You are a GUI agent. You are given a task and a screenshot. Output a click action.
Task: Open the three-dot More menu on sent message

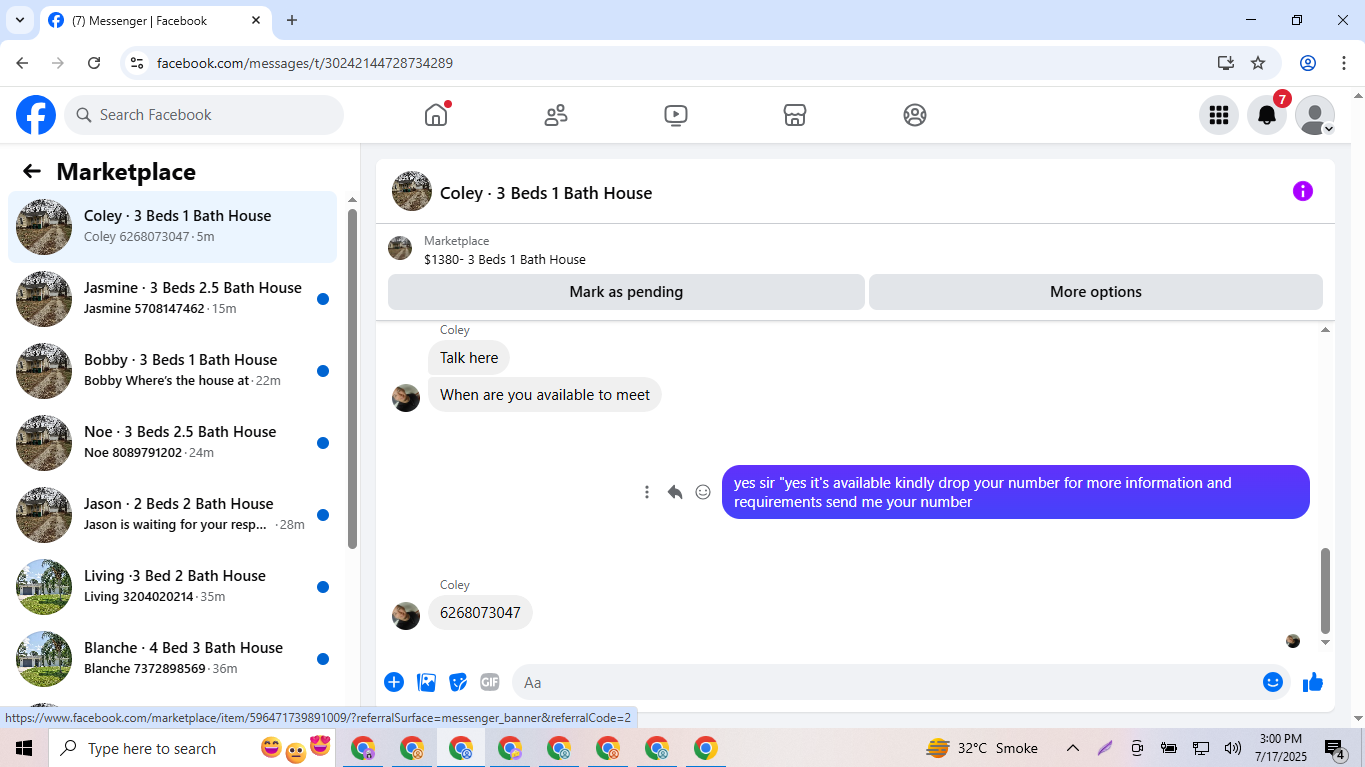(647, 492)
